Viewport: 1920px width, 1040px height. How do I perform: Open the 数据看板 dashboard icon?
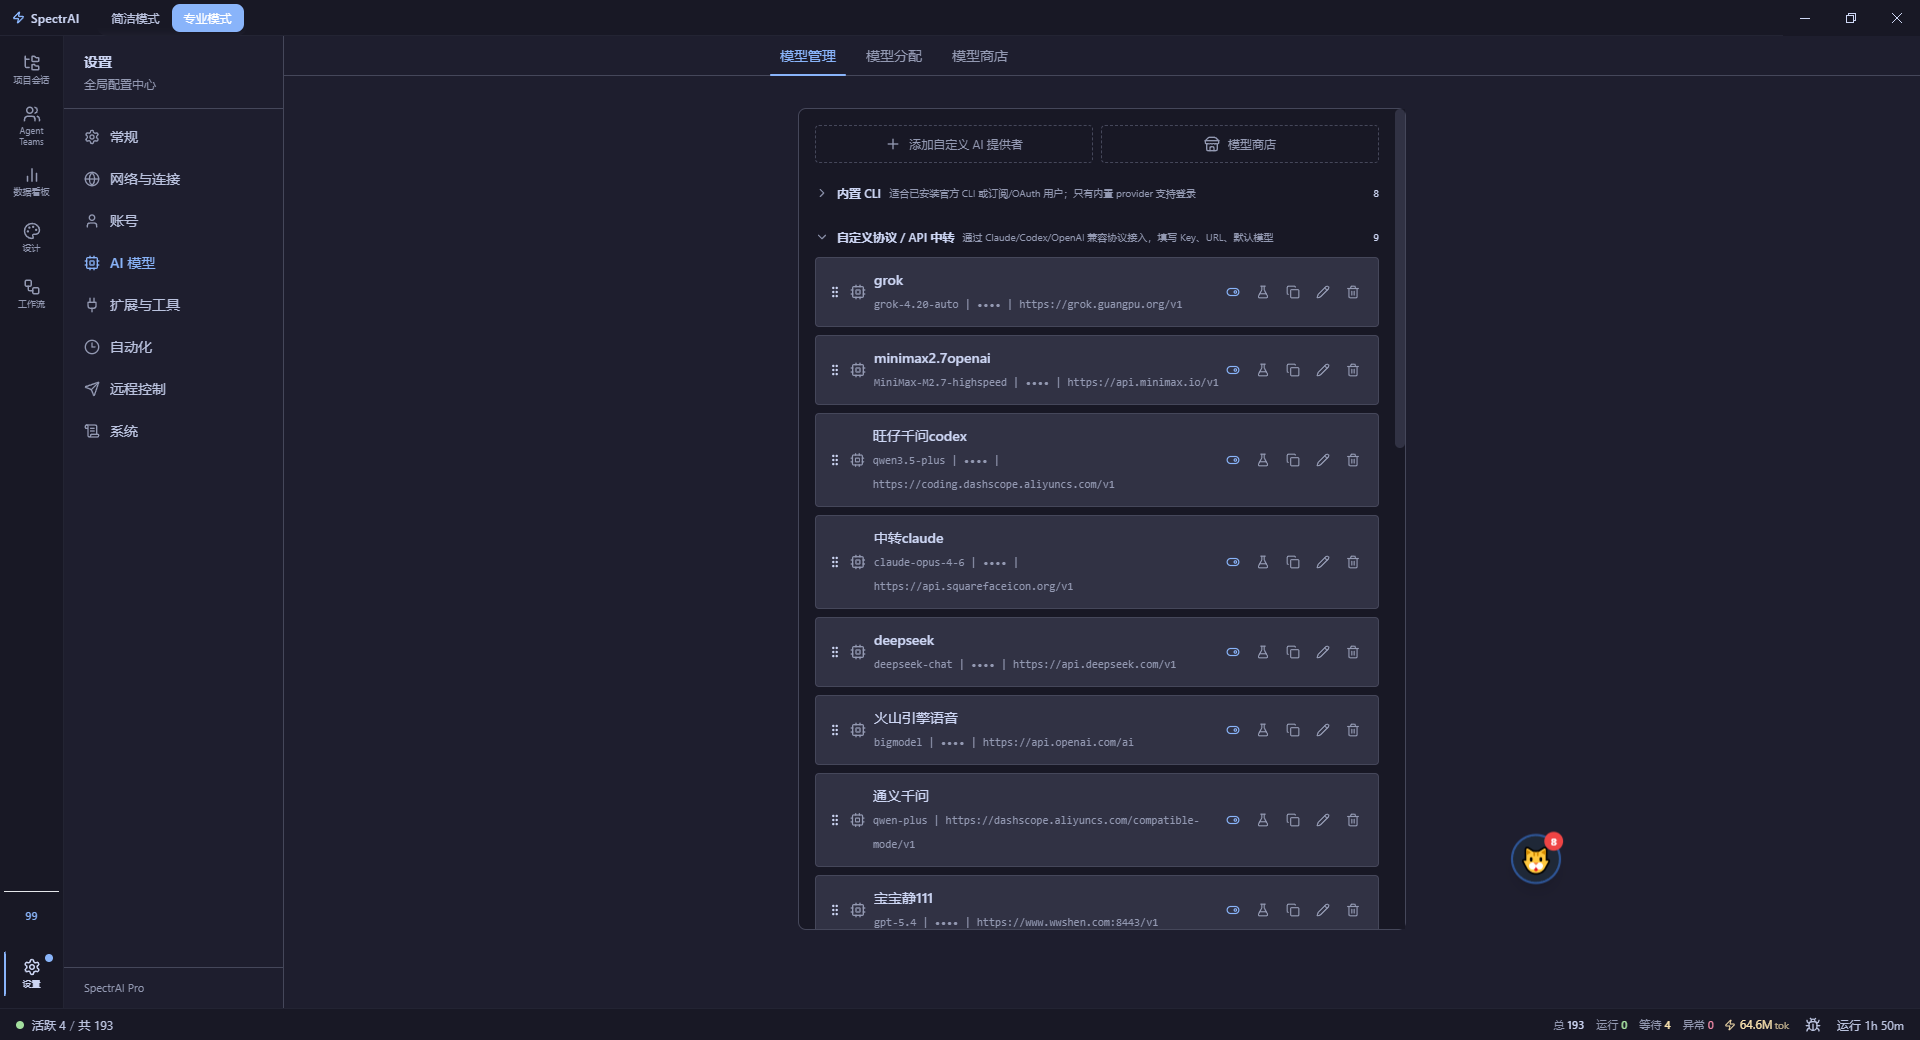[31, 181]
